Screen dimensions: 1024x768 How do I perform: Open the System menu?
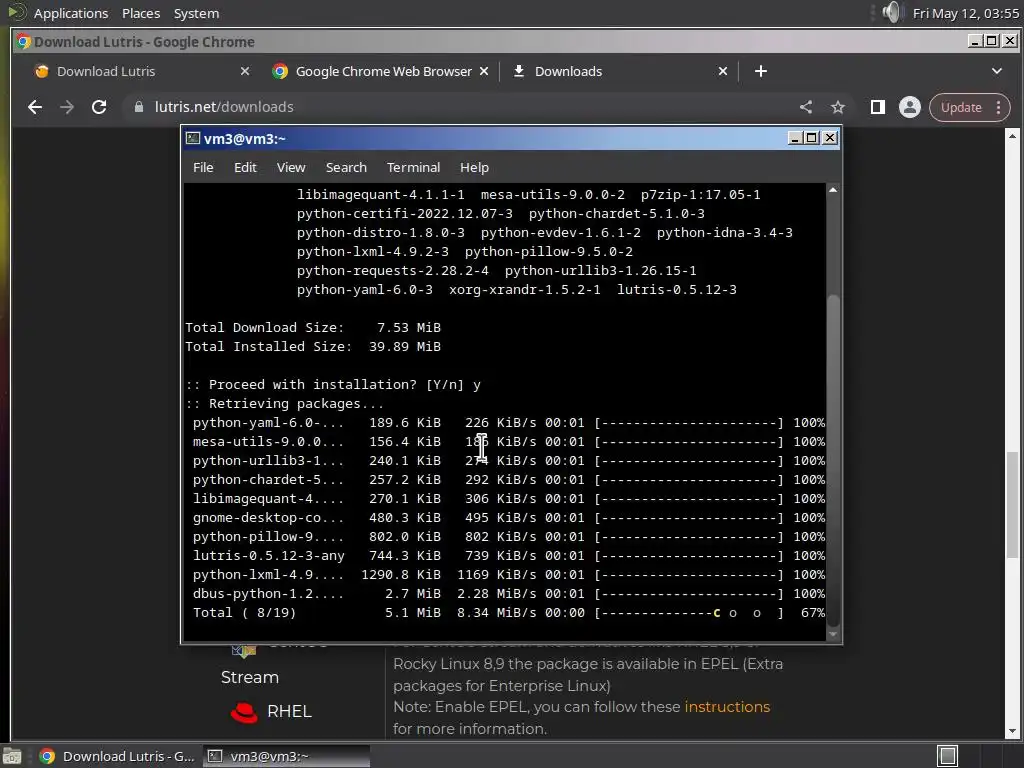pos(196,13)
